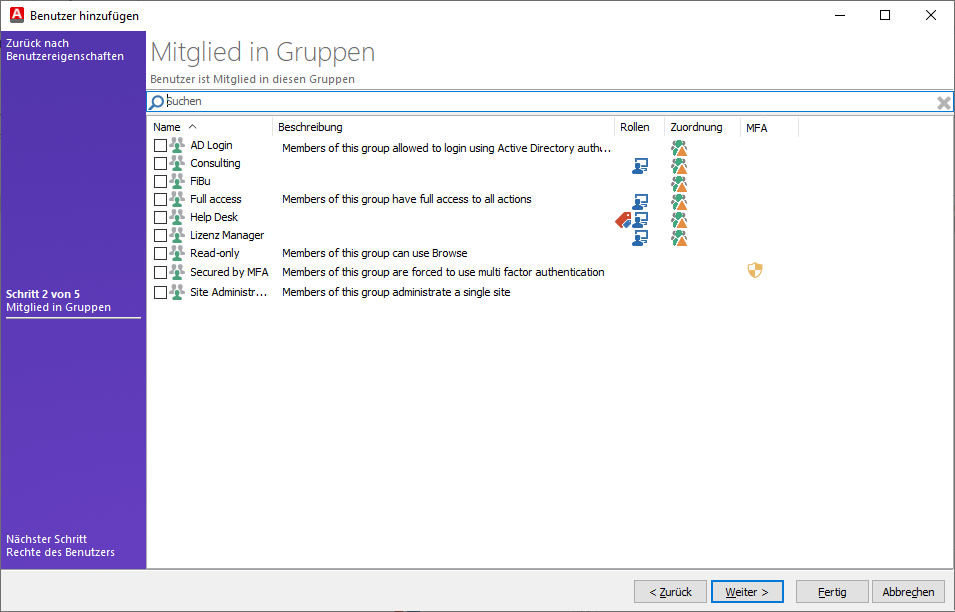Jump to next step Rechte des Benutzers
The image size is (955, 612).
pos(60,546)
